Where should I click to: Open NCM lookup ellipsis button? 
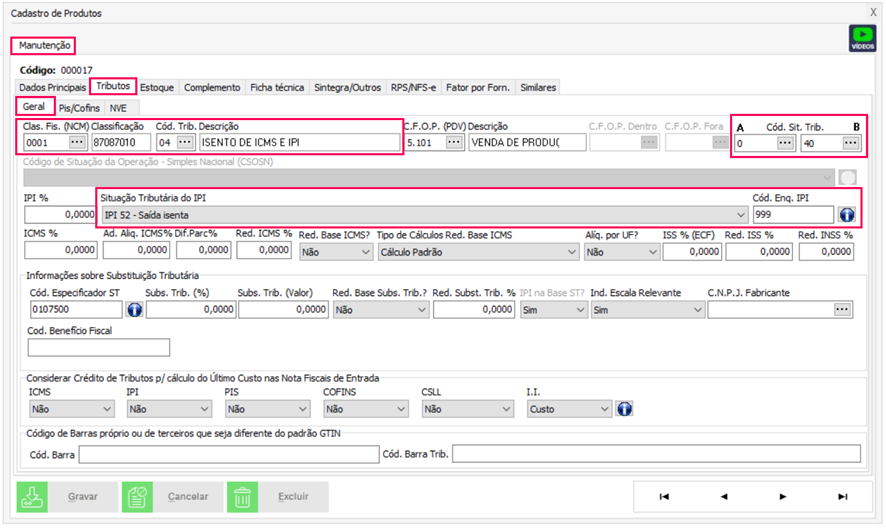[77, 143]
